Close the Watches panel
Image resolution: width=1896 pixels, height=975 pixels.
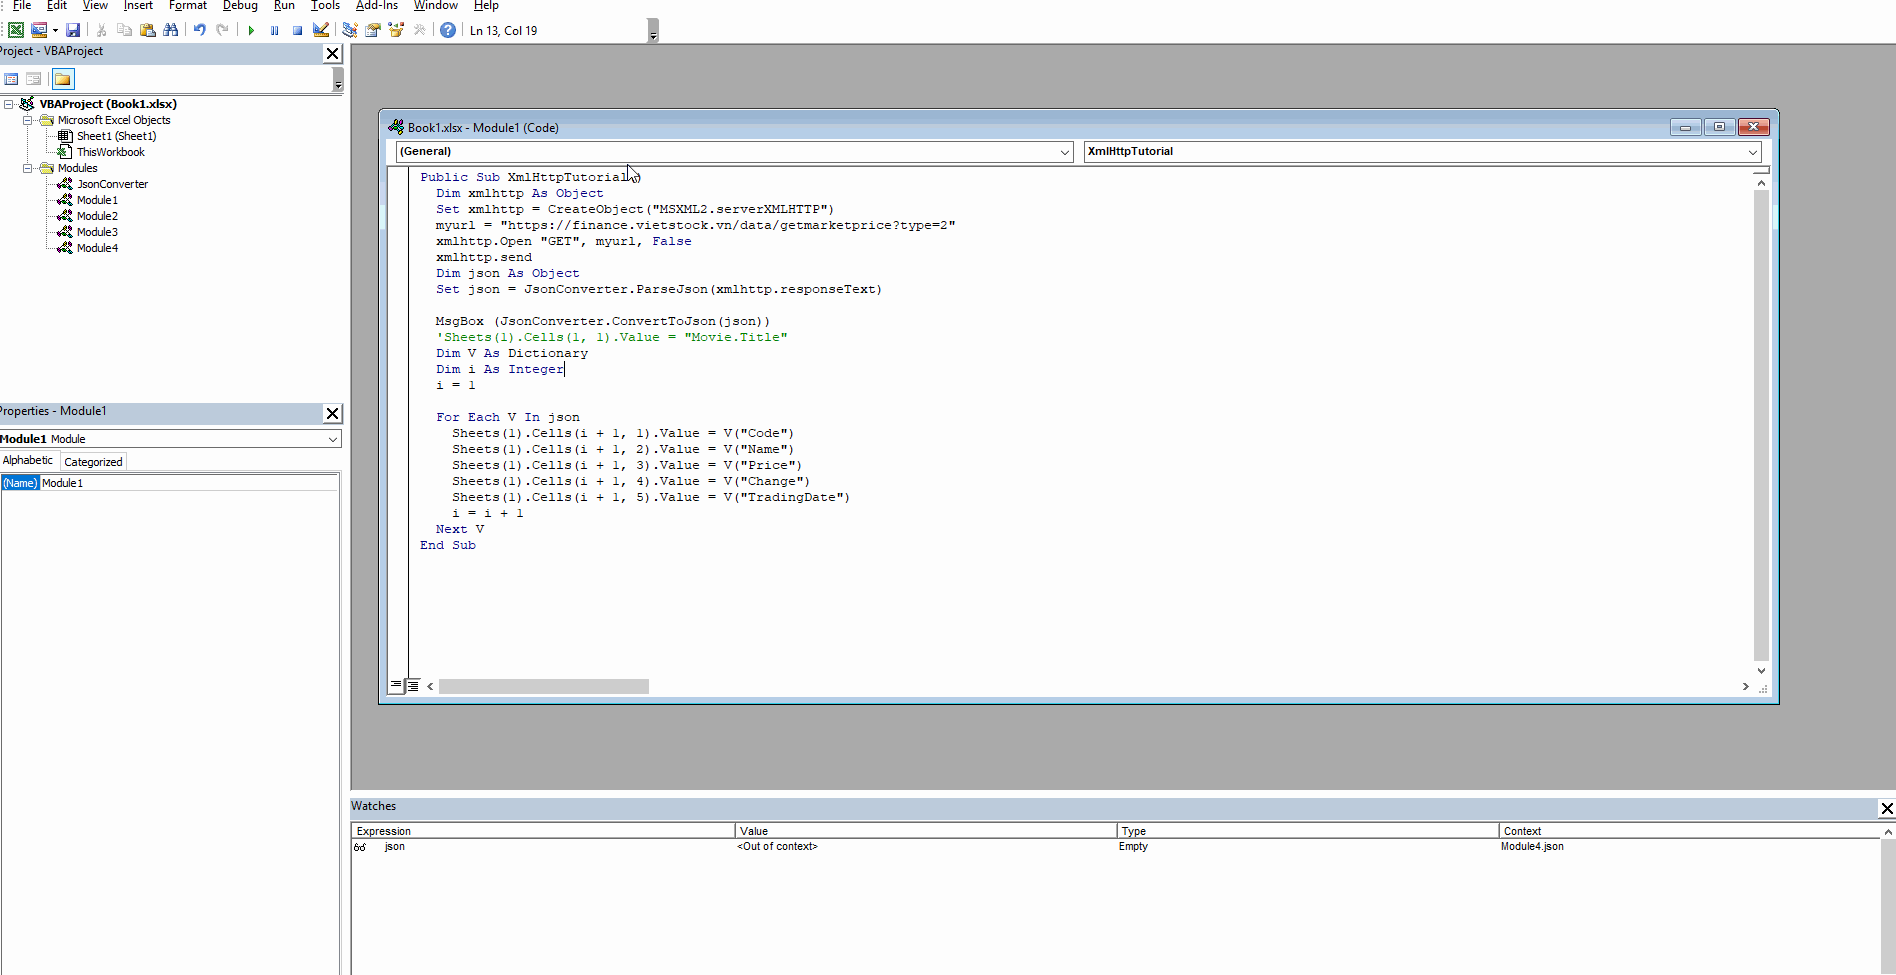point(1887,808)
